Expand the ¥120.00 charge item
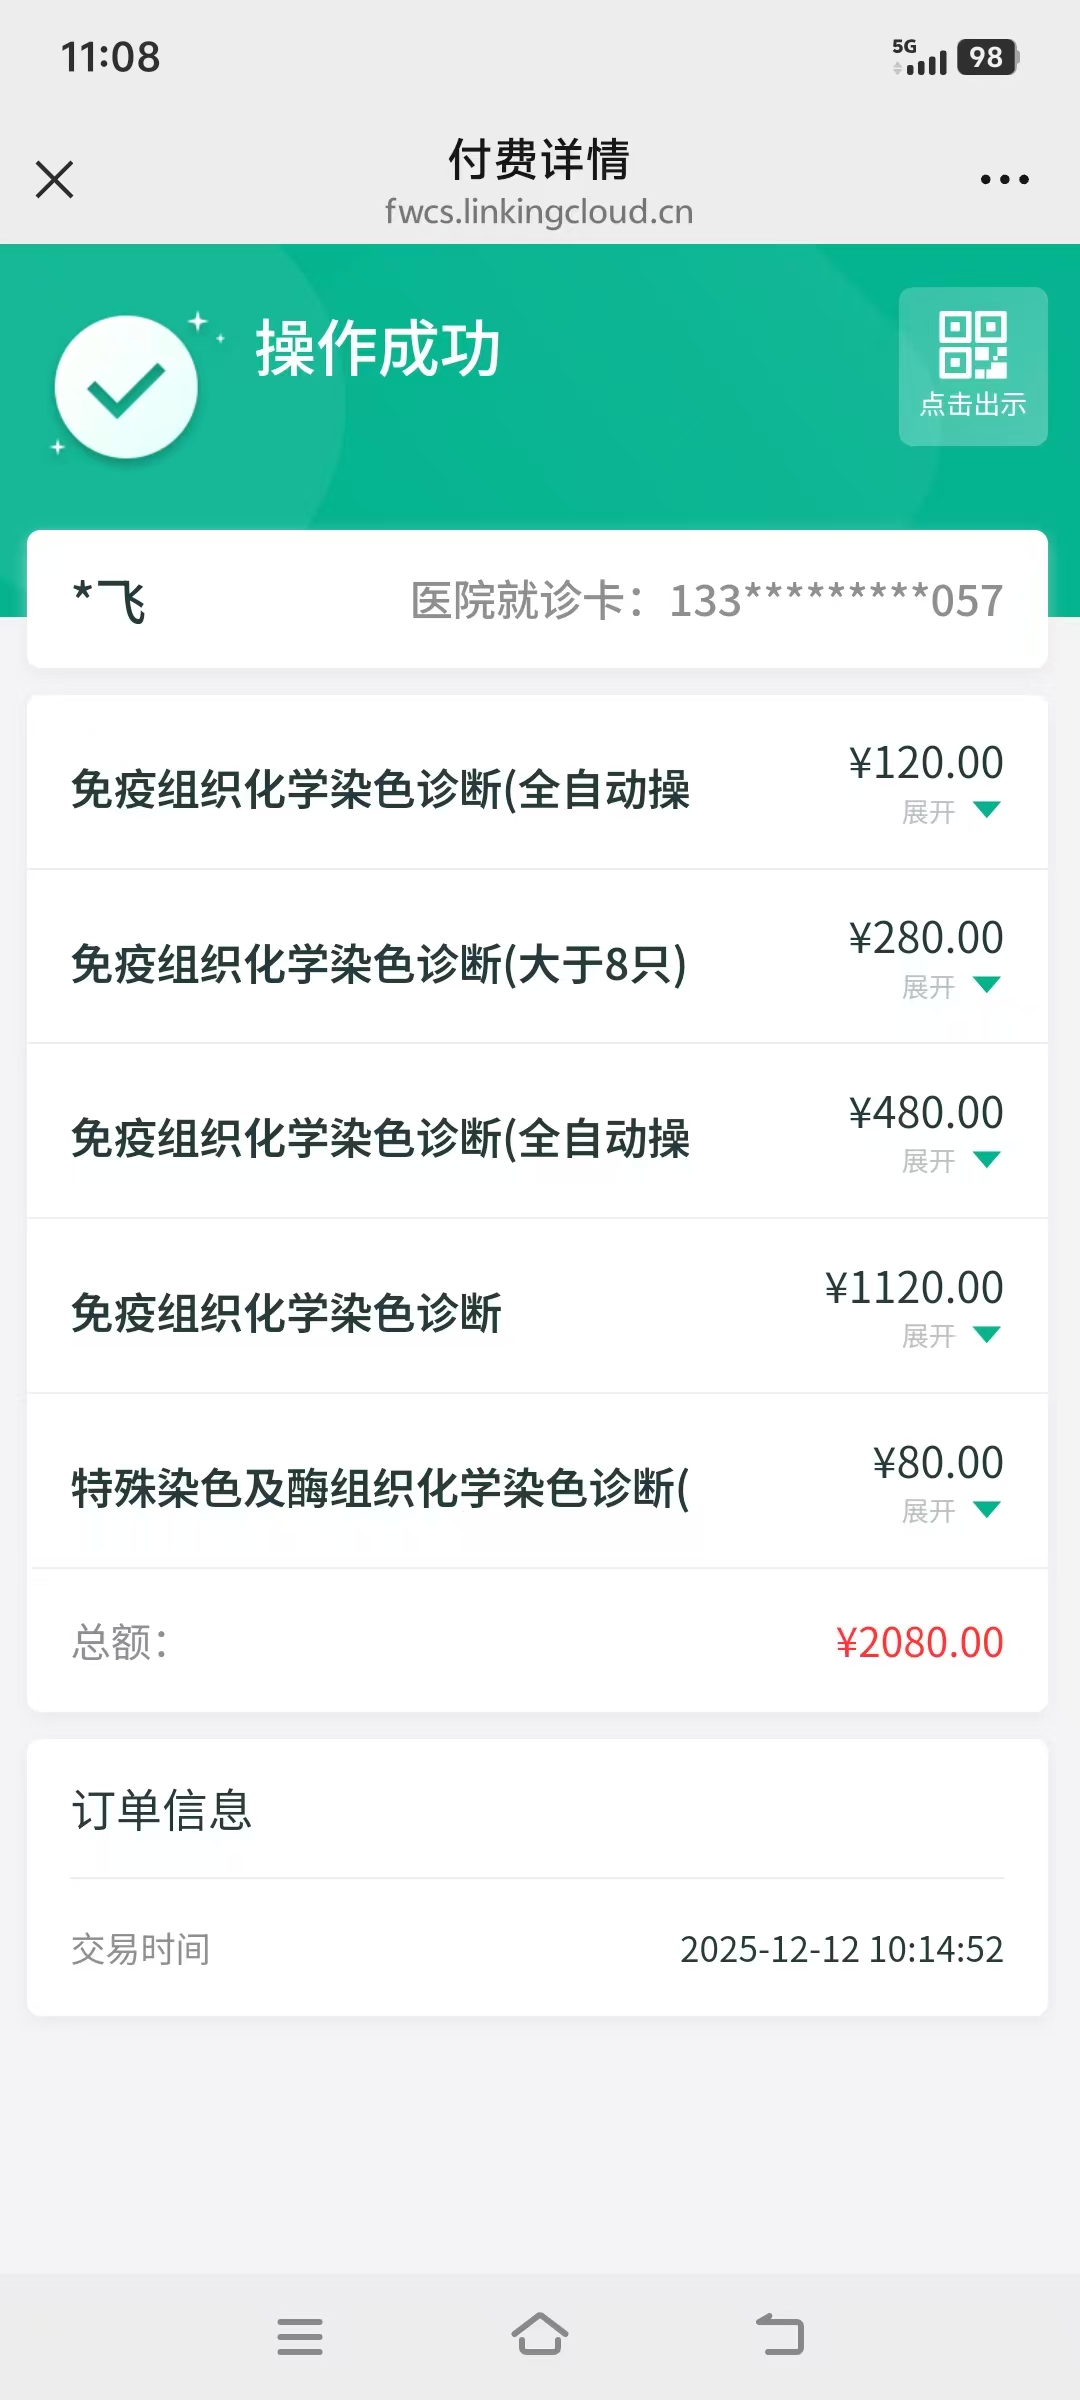This screenshot has width=1080, height=2400. 950,811
